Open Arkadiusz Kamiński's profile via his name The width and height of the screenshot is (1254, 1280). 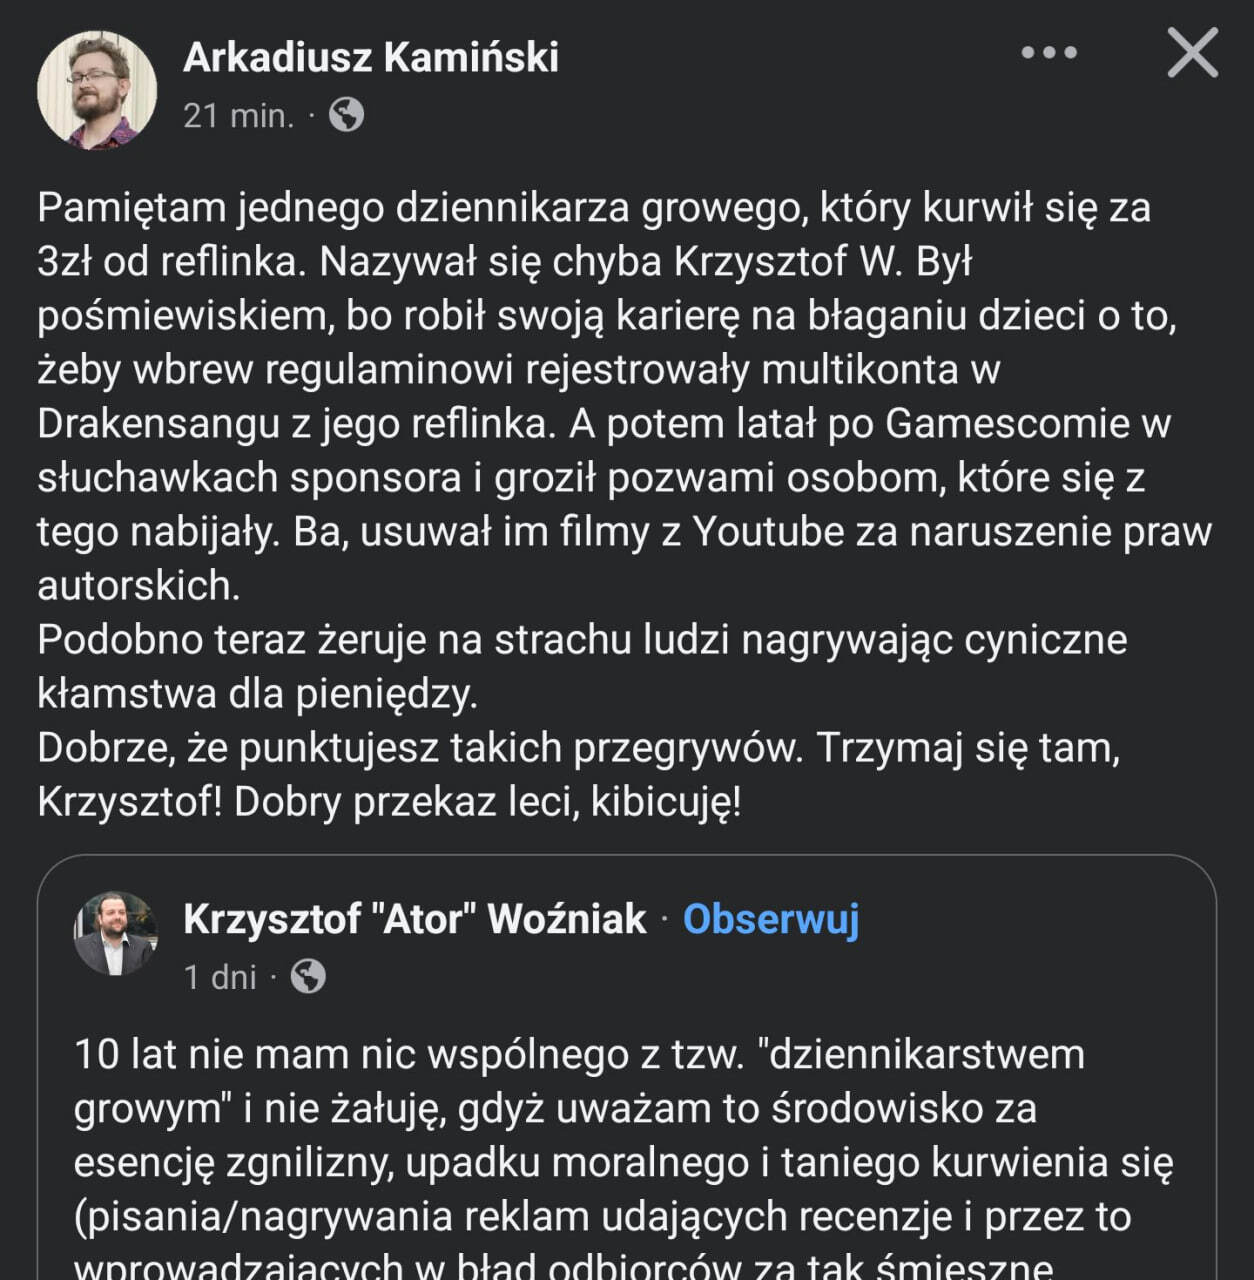click(x=371, y=57)
